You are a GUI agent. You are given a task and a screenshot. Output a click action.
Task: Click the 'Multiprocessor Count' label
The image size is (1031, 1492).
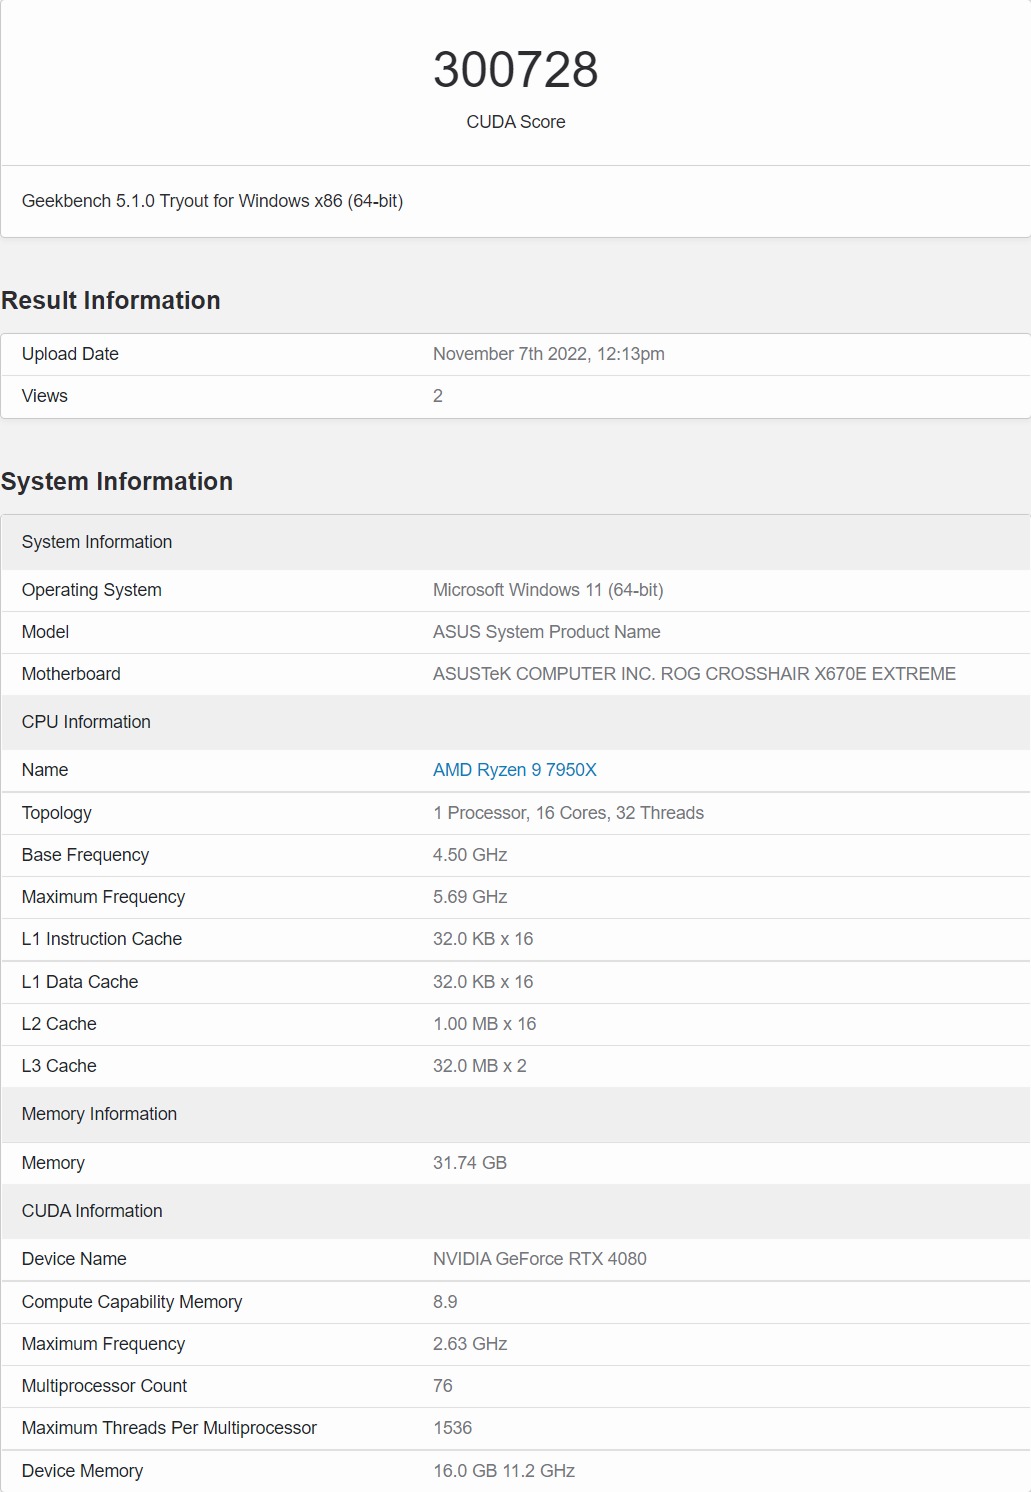click(104, 1386)
